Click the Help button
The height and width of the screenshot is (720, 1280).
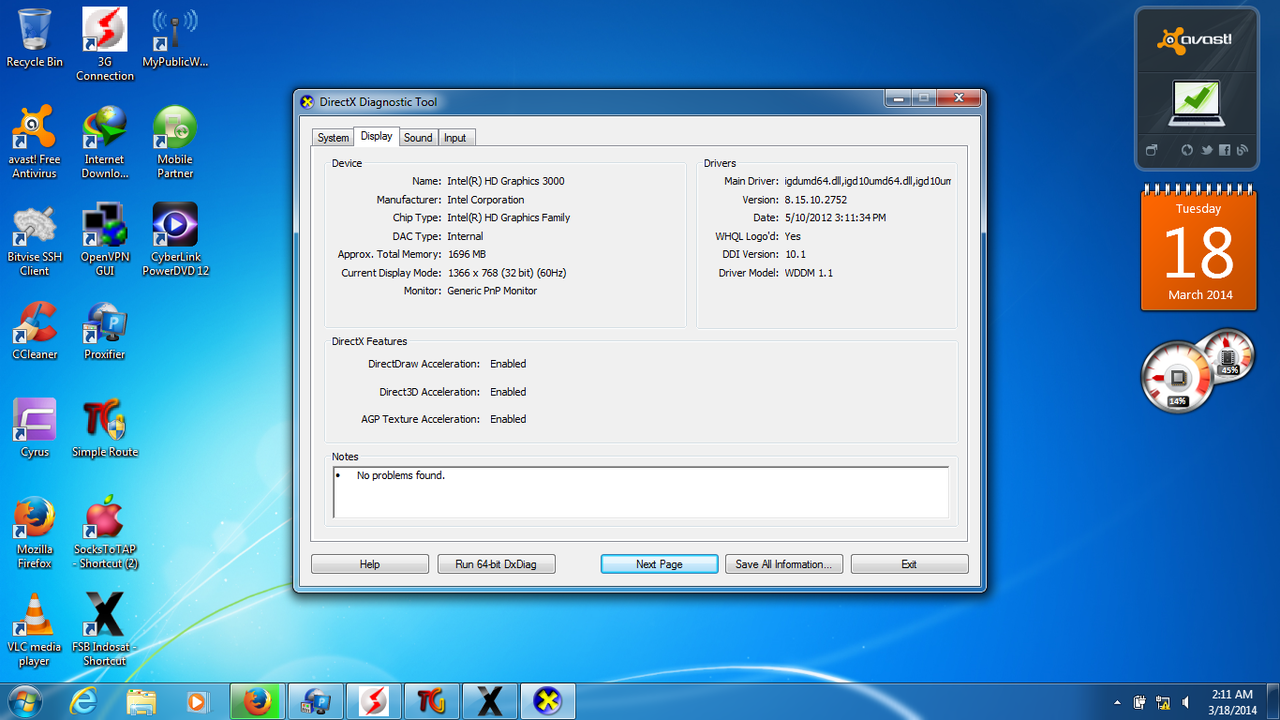tap(370, 564)
